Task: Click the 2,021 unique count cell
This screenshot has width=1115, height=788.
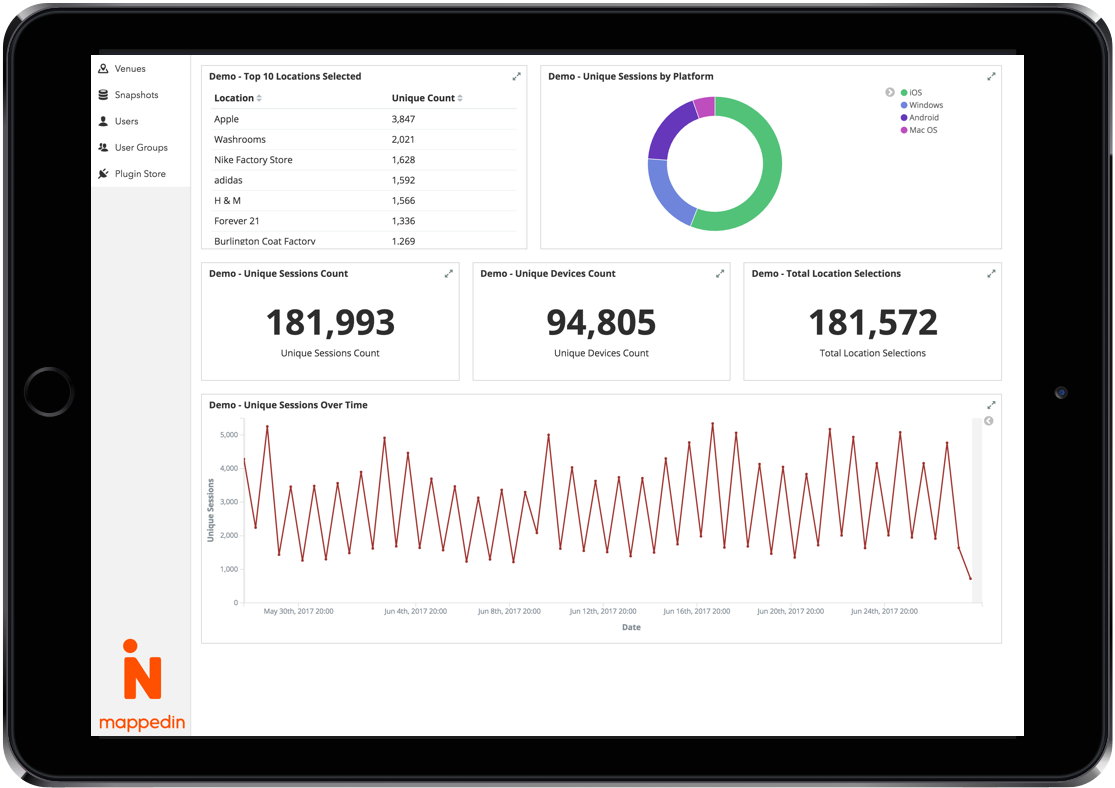Action: (x=403, y=139)
